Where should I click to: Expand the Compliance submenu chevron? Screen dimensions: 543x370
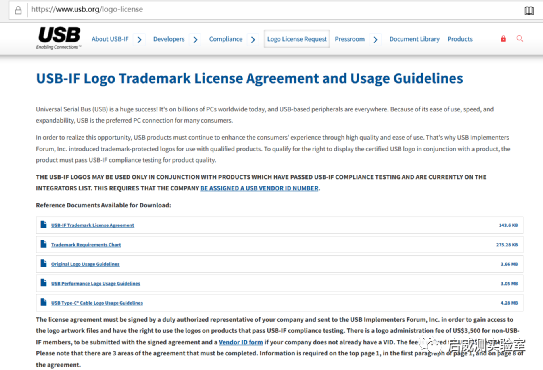point(253,39)
